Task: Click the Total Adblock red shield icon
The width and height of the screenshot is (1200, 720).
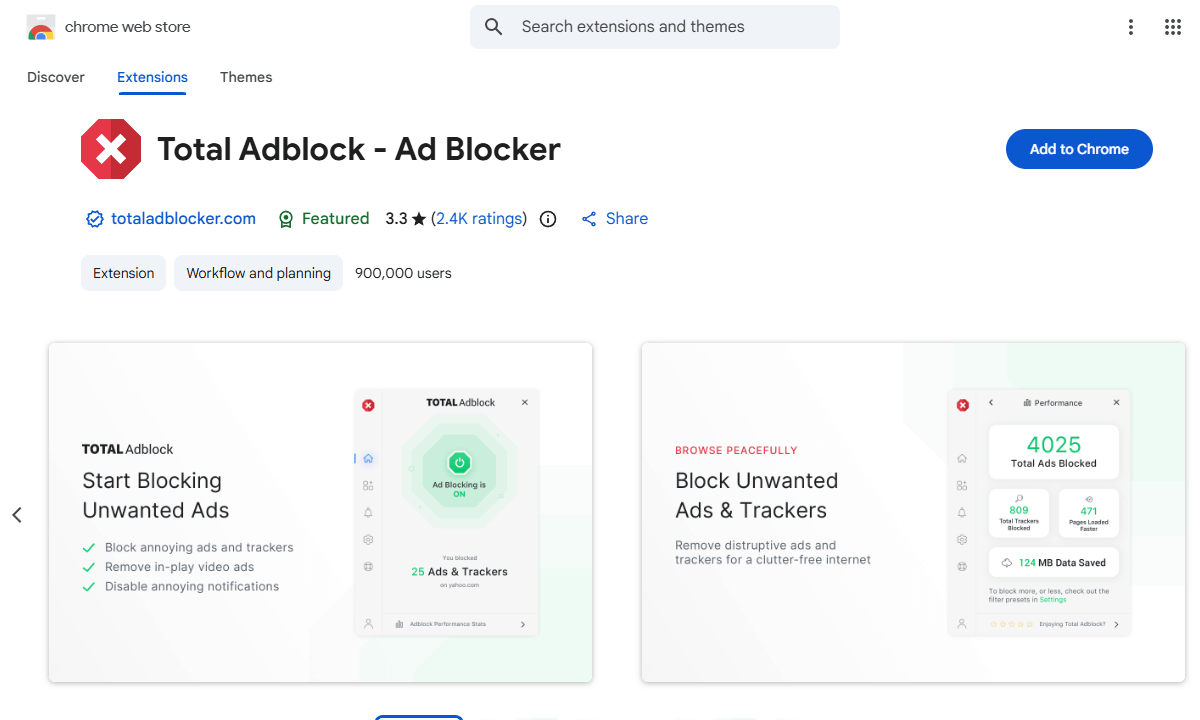Action: (111, 148)
